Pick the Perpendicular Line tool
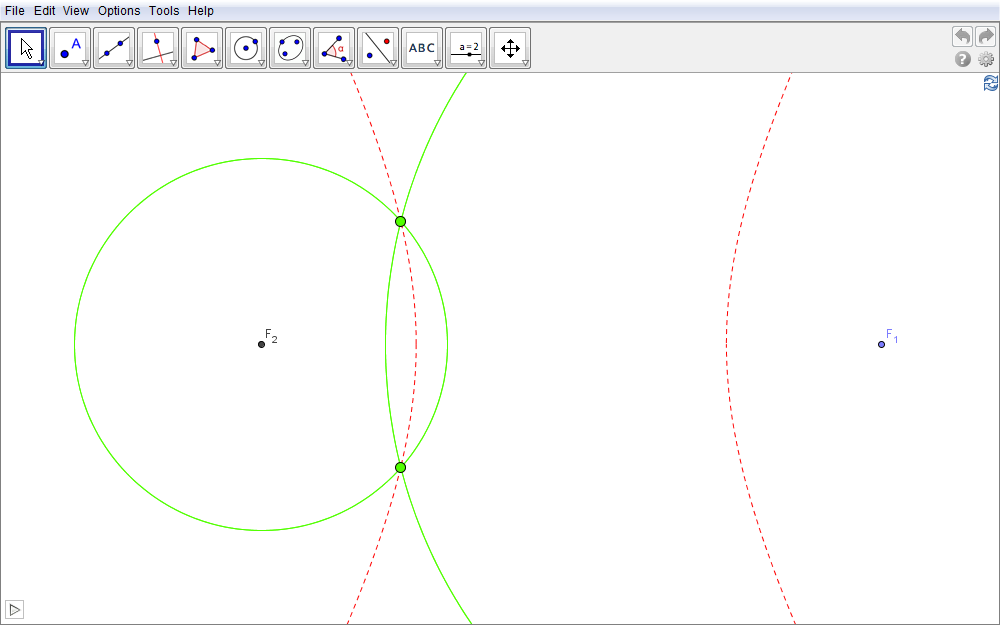The height and width of the screenshot is (625, 1000). (x=158, y=48)
